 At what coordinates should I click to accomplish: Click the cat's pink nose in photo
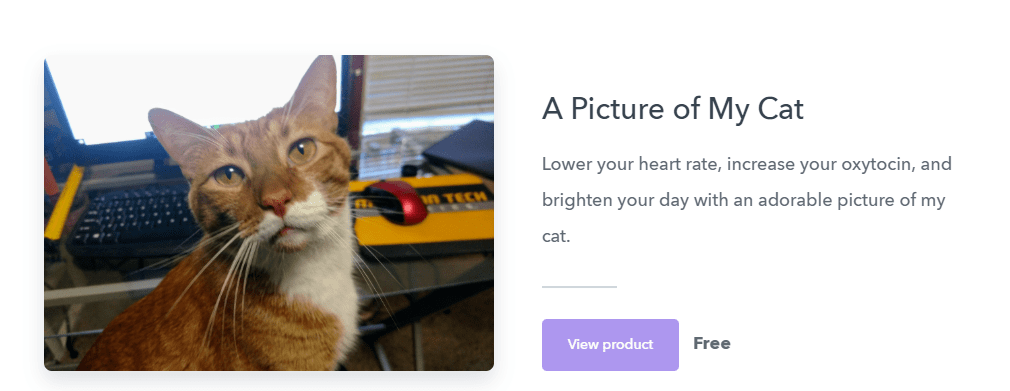click(278, 204)
